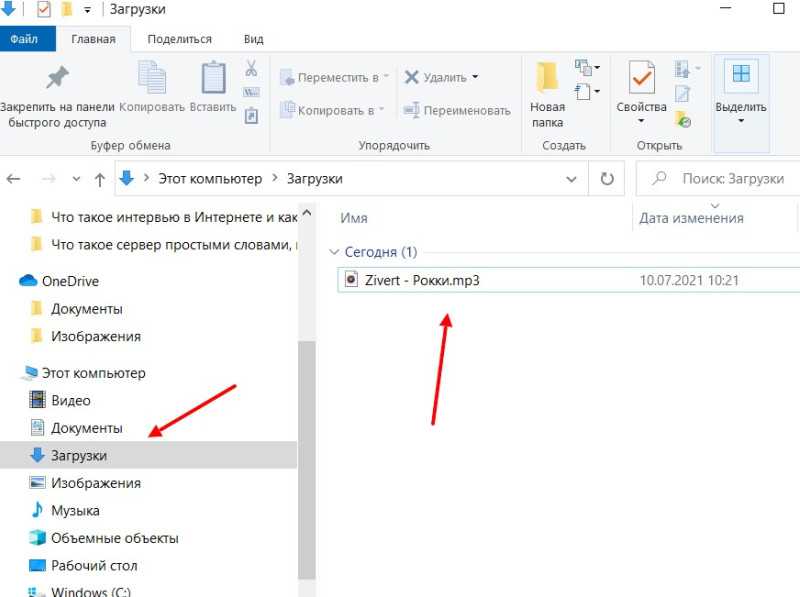The image size is (800, 597).
Task: Open Изображения under OneDrive
Action: click(86, 336)
